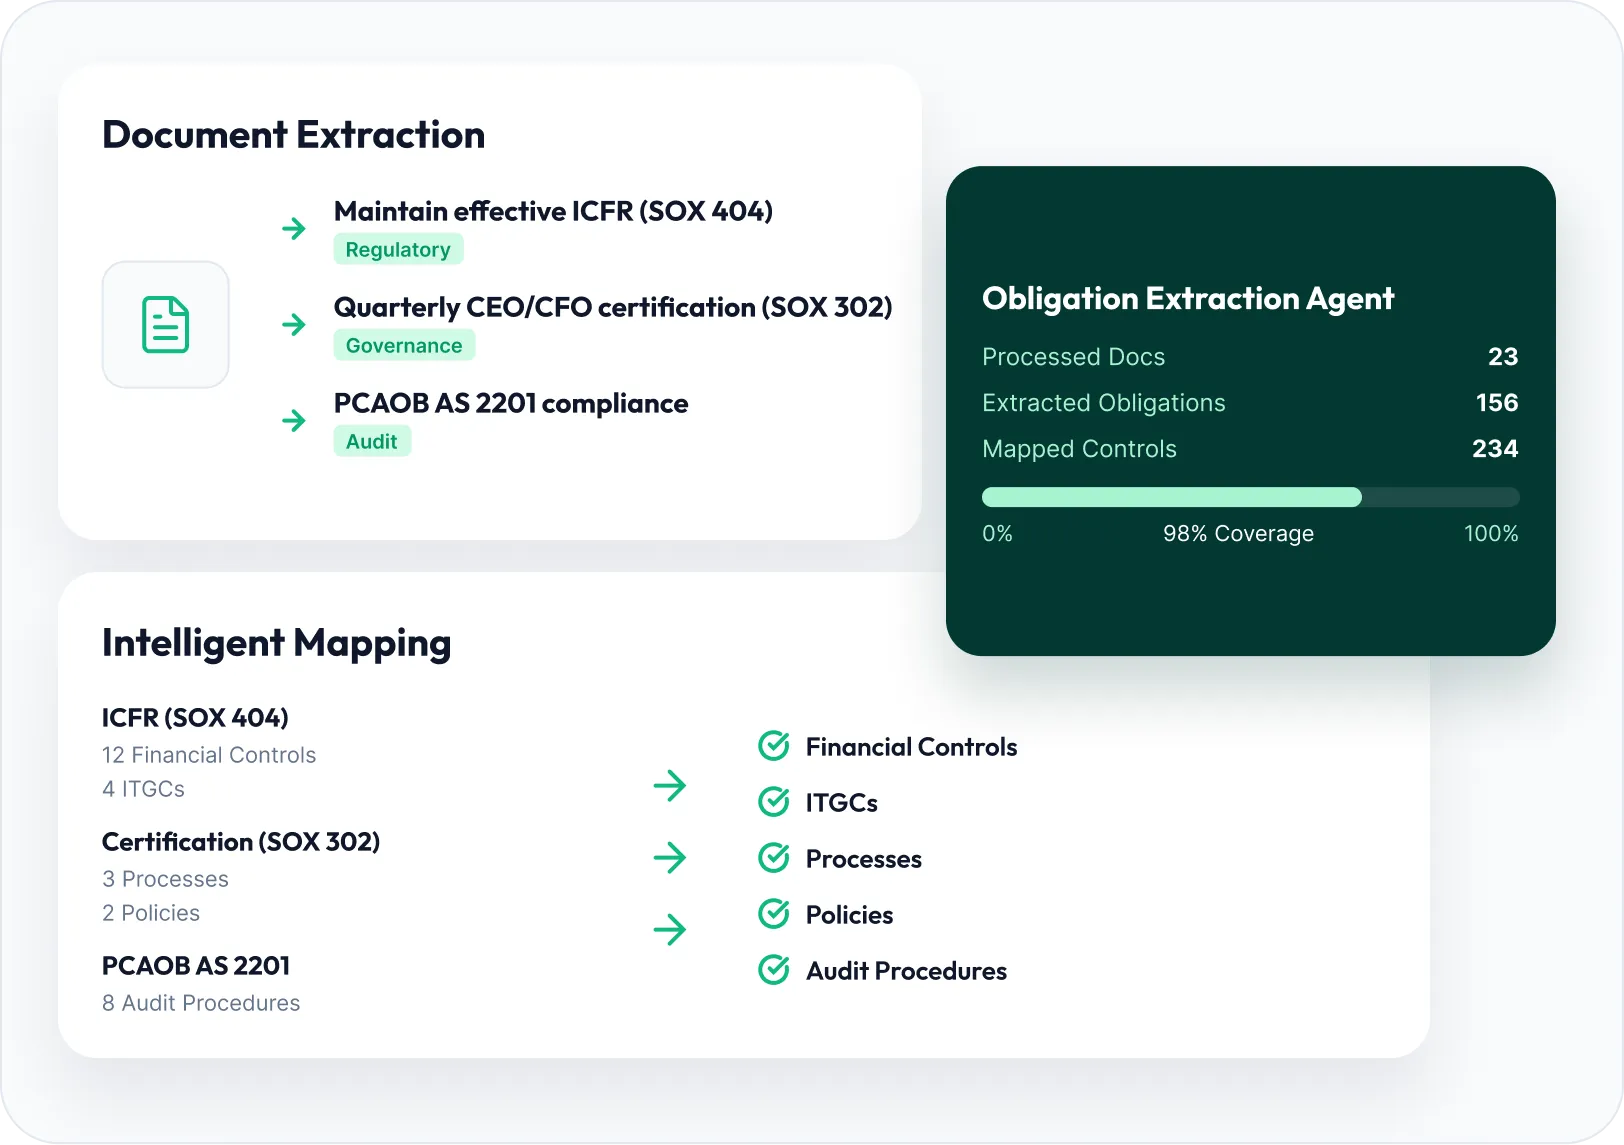Image resolution: width=1624 pixels, height=1145 pixels.
Task: Select the Audit tag
Action: pos(372,441)
